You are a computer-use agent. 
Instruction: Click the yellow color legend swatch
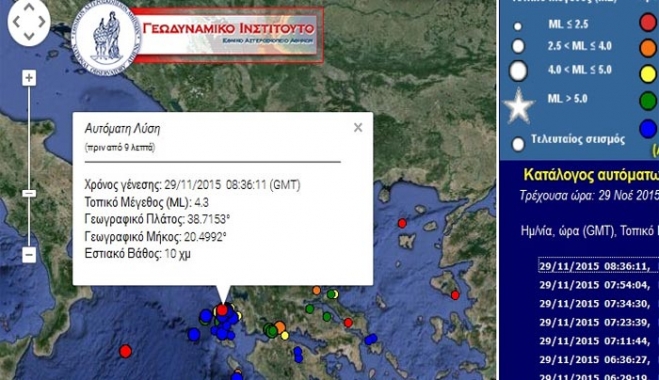648,74
